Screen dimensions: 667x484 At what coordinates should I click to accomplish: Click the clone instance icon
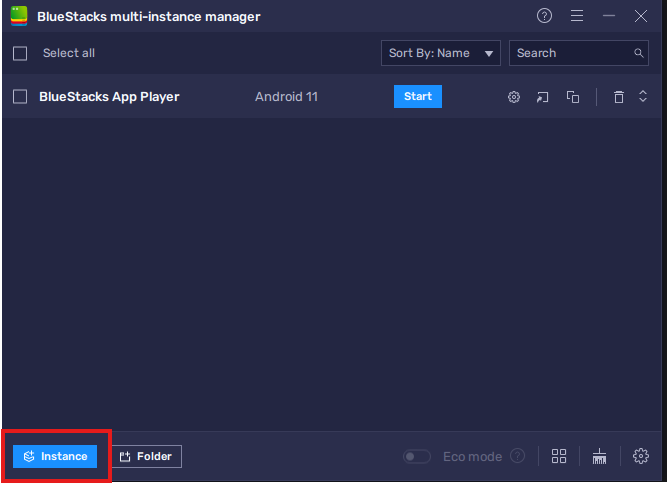(573, 97)
